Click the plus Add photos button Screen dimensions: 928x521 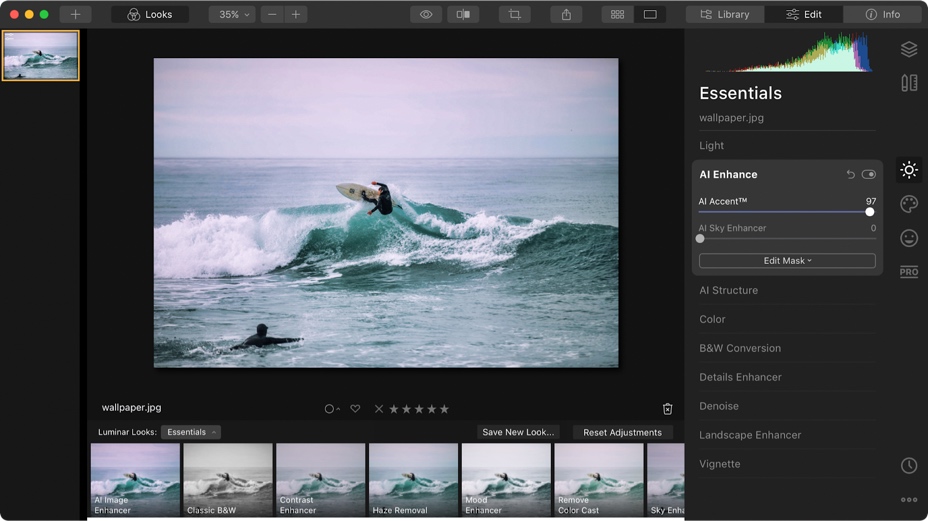[x=75, y=14]
